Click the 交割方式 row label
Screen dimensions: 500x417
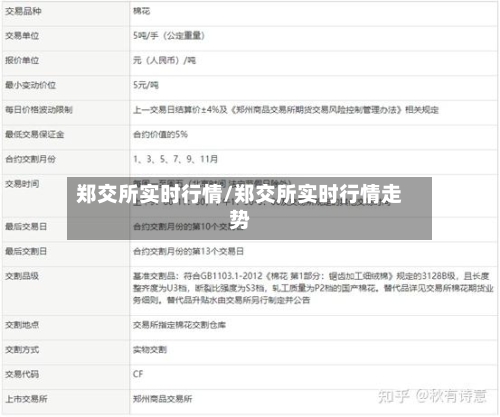click(x=22, y=349)
